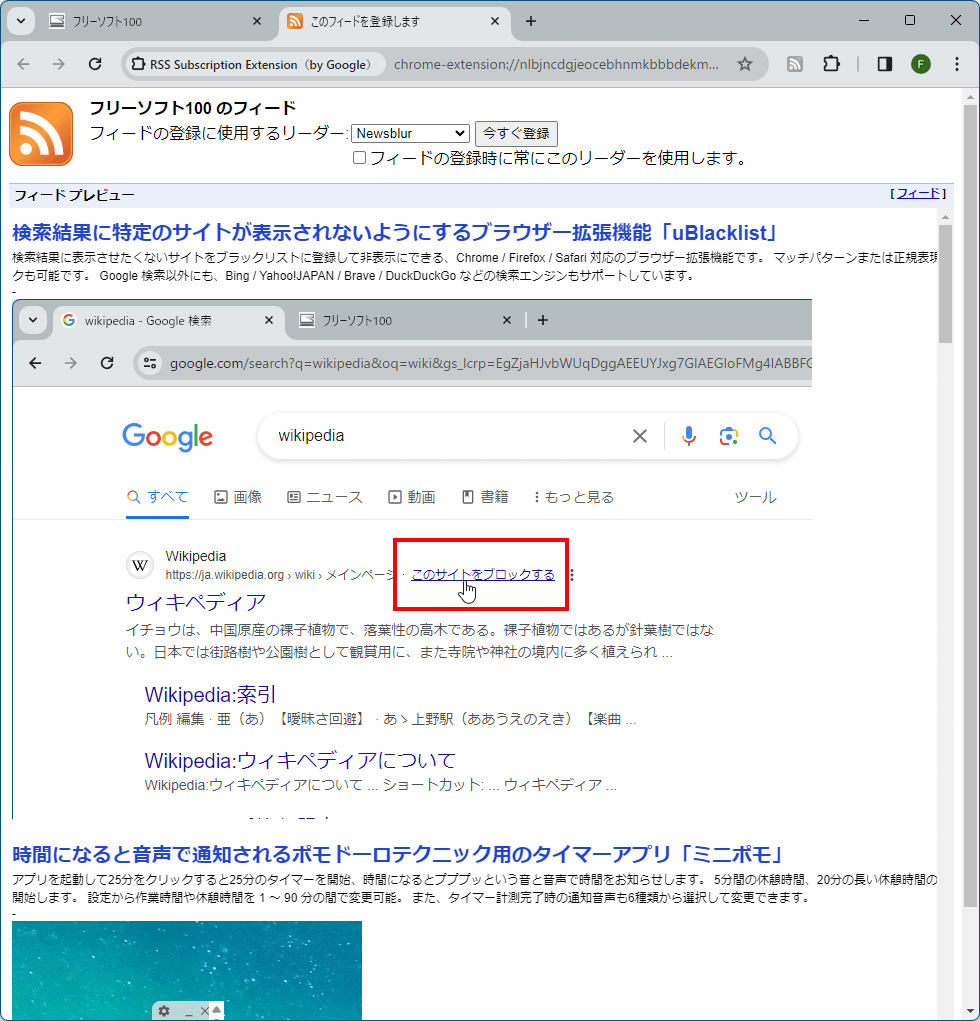Open the ミニポモ timer app article link
The image size is (980, 1021).
397,854
